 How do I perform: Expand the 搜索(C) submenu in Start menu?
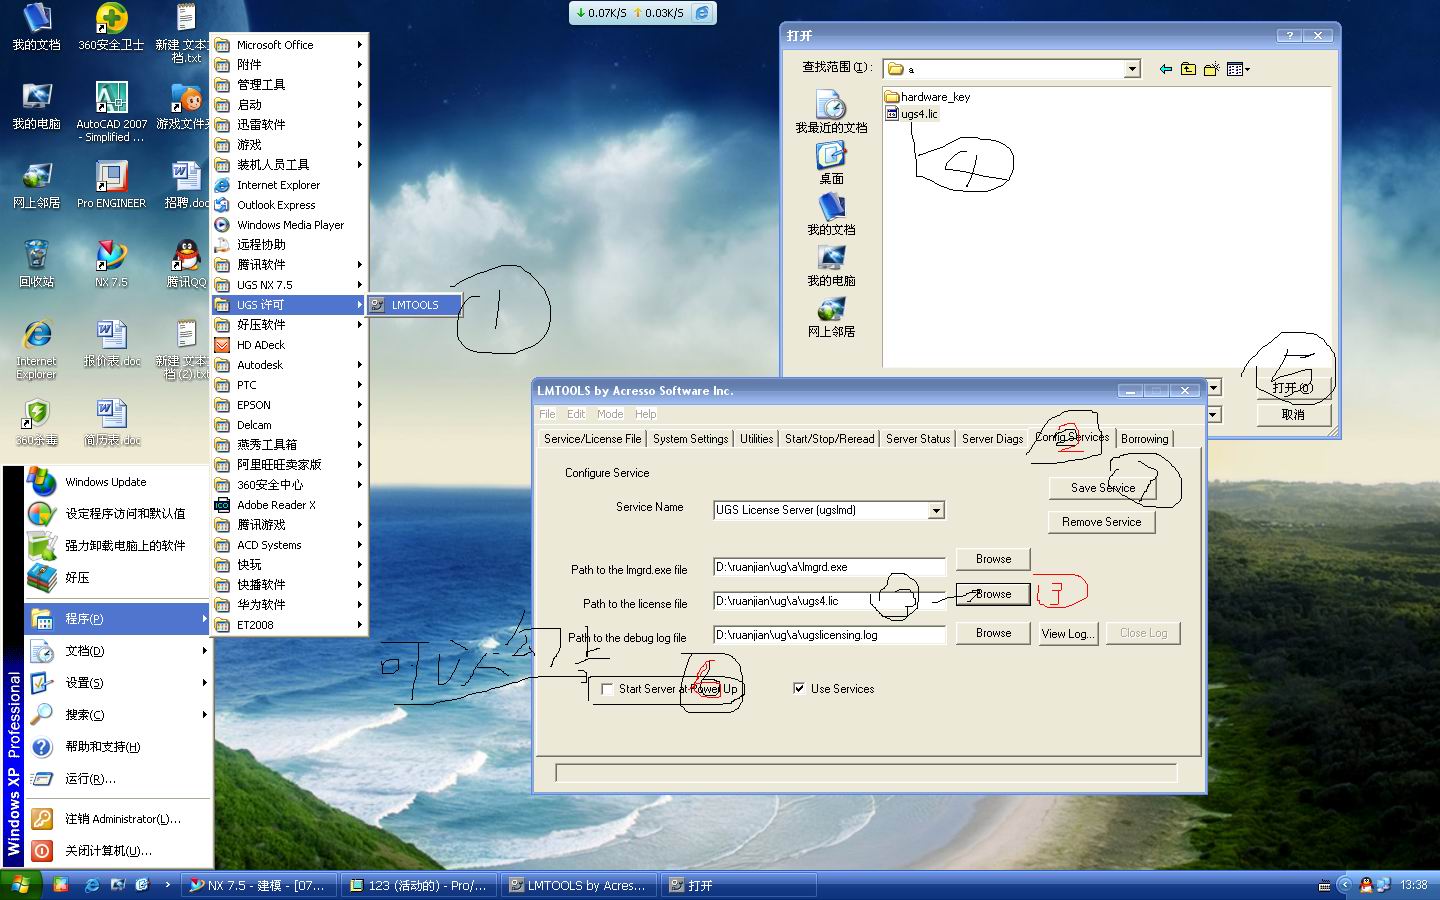click(x=118, y=715)
